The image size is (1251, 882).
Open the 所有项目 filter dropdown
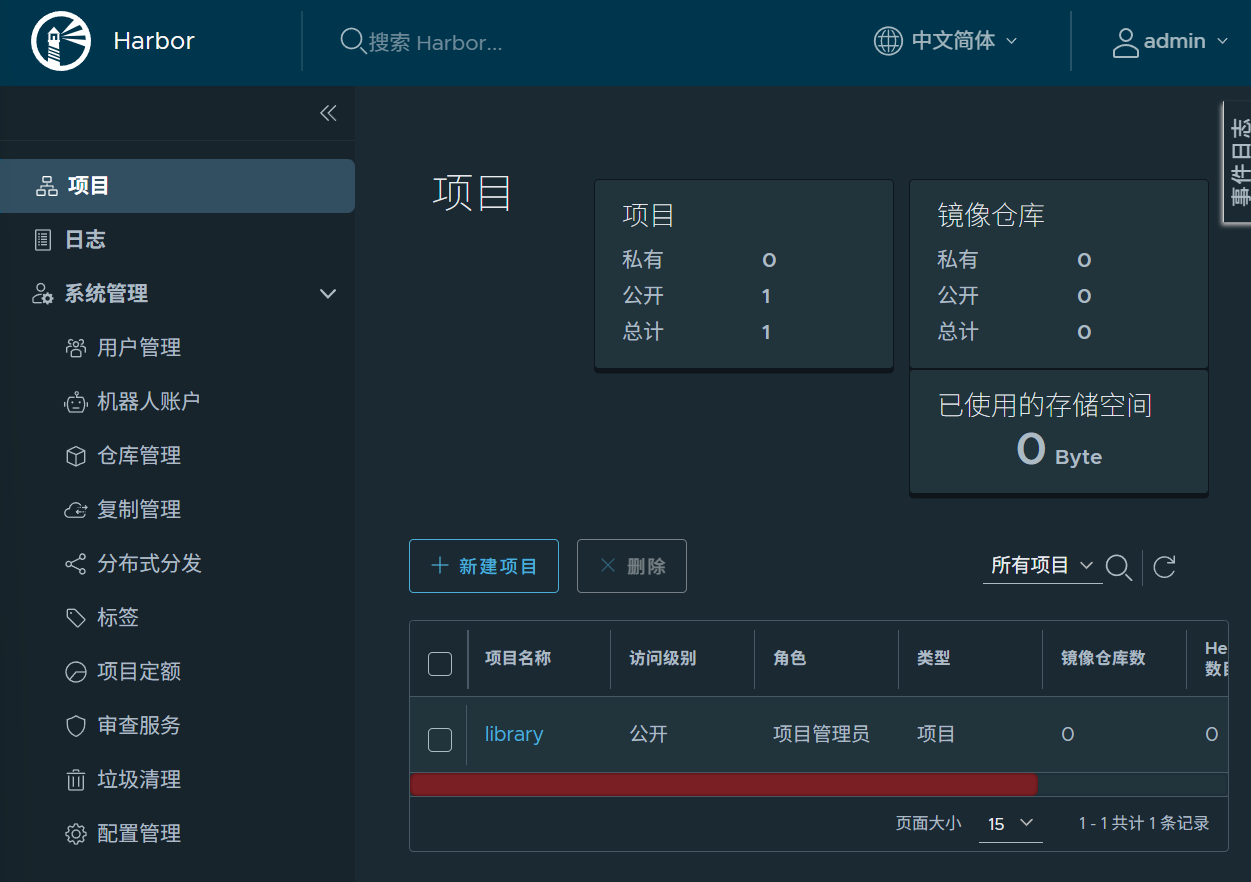coord(1042,566)
